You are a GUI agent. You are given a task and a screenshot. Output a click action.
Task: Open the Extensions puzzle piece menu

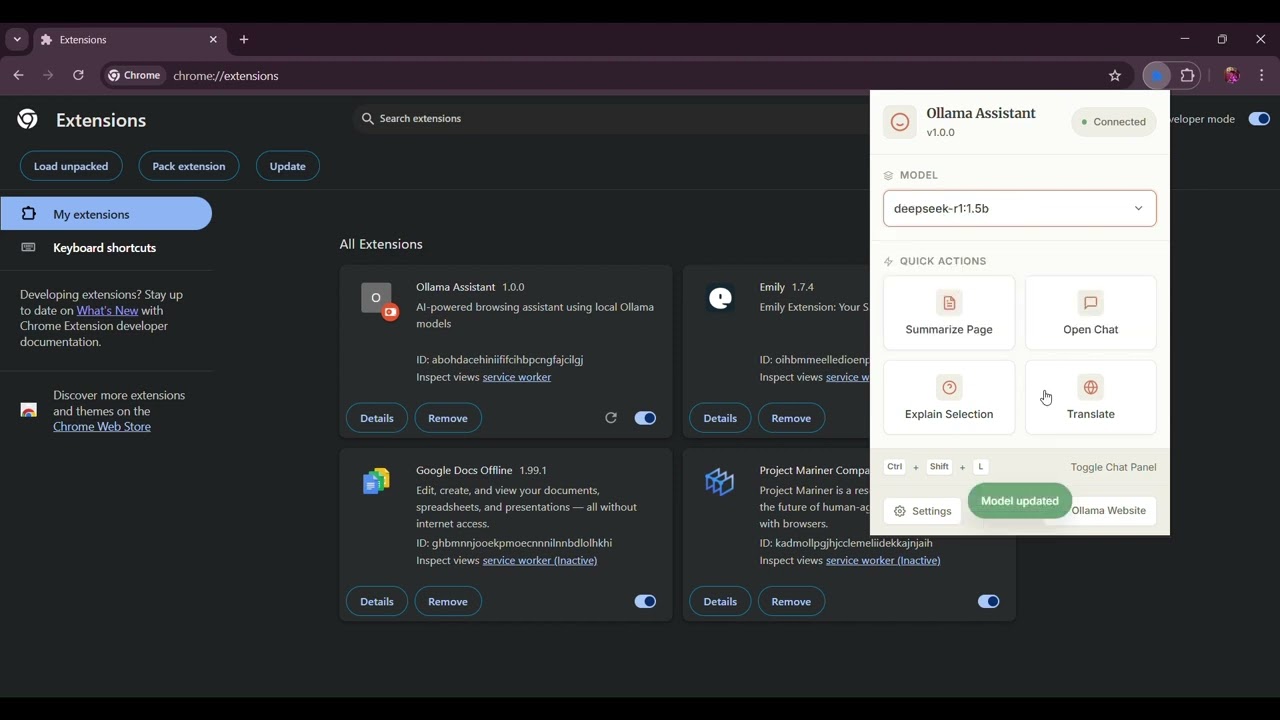1188,76
